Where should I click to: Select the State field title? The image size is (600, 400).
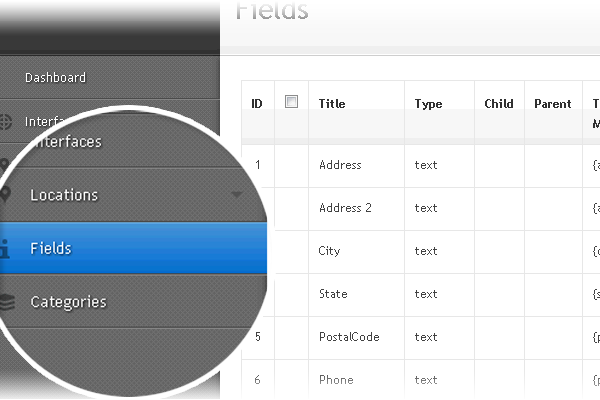click(333, 294)
